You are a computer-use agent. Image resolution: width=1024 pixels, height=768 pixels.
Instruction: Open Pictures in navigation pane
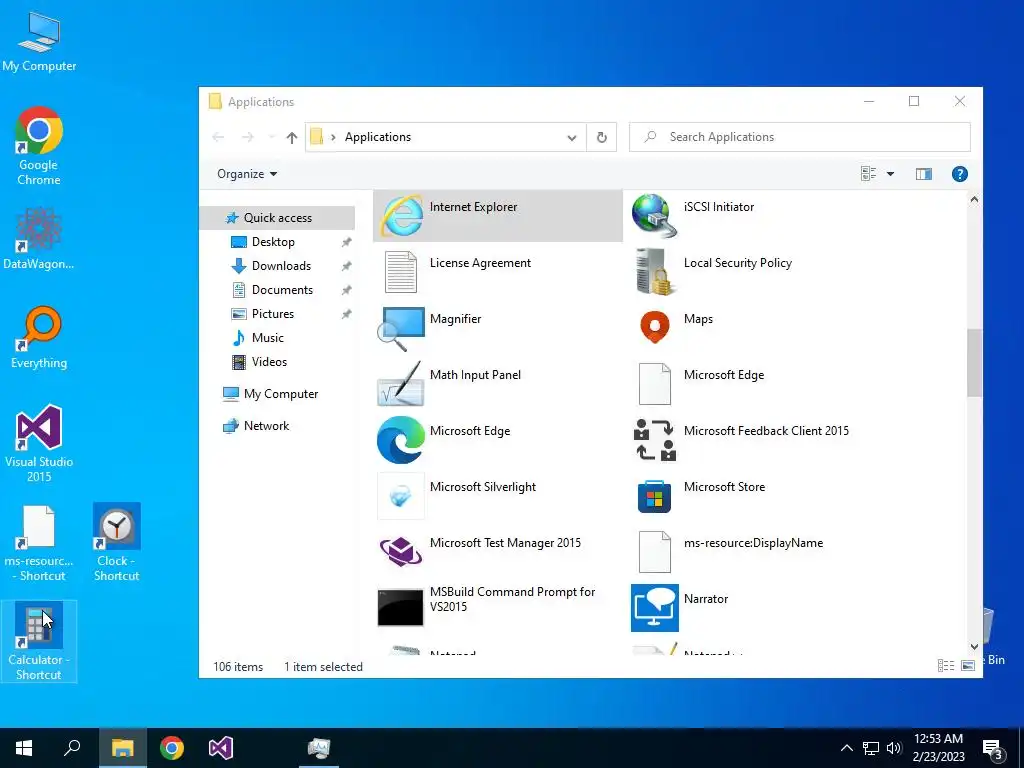coord(273,314)
